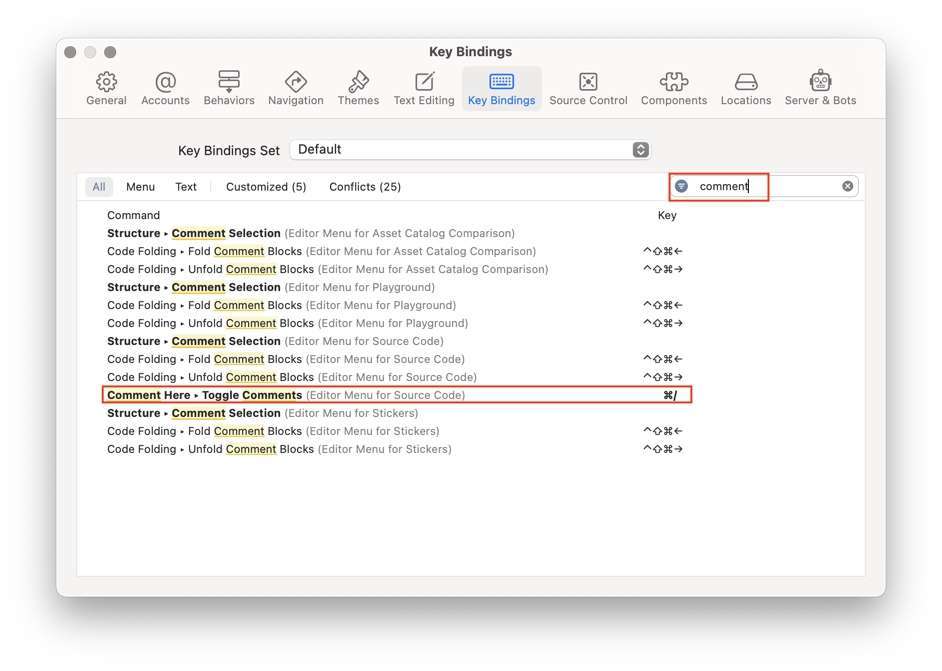The height and width of the screenshot is (671, 942).
Task: Filter by Menu key bindings
Action: (140, 187)
